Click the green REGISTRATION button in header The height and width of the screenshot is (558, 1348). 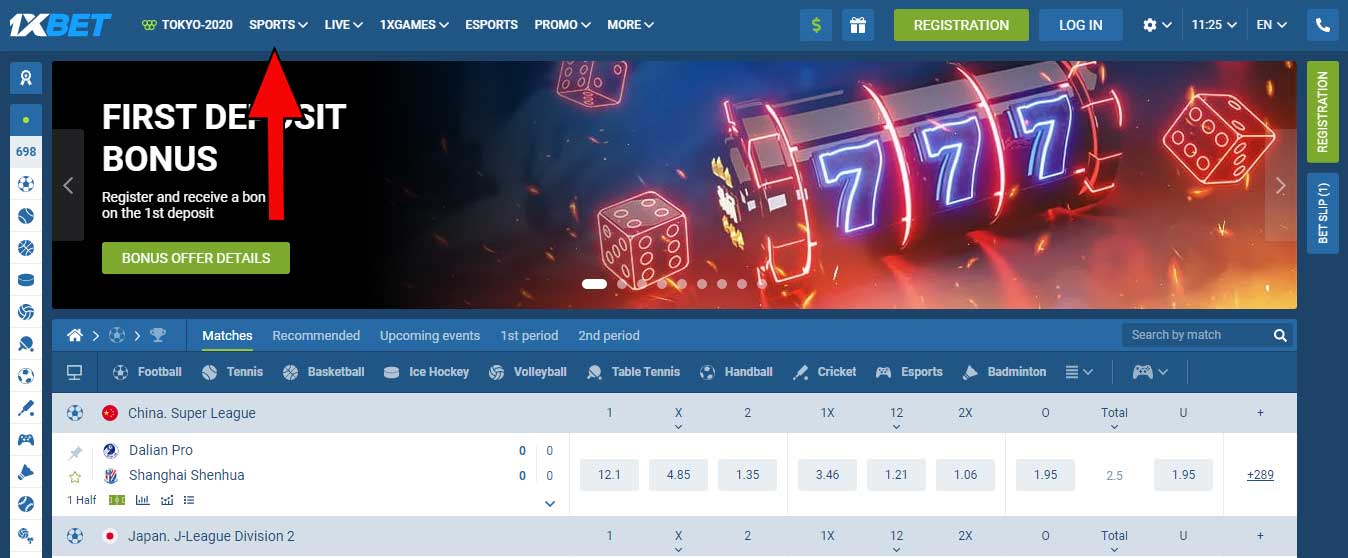[961, 25]
